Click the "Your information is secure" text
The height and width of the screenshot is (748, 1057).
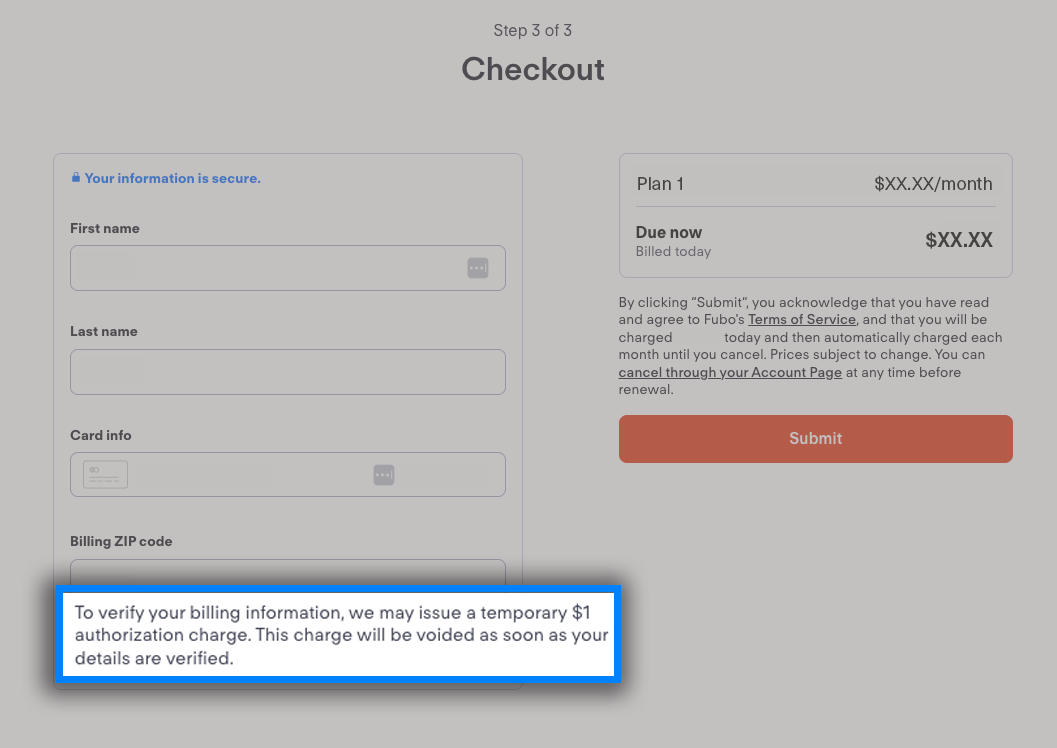pos(172,178)
